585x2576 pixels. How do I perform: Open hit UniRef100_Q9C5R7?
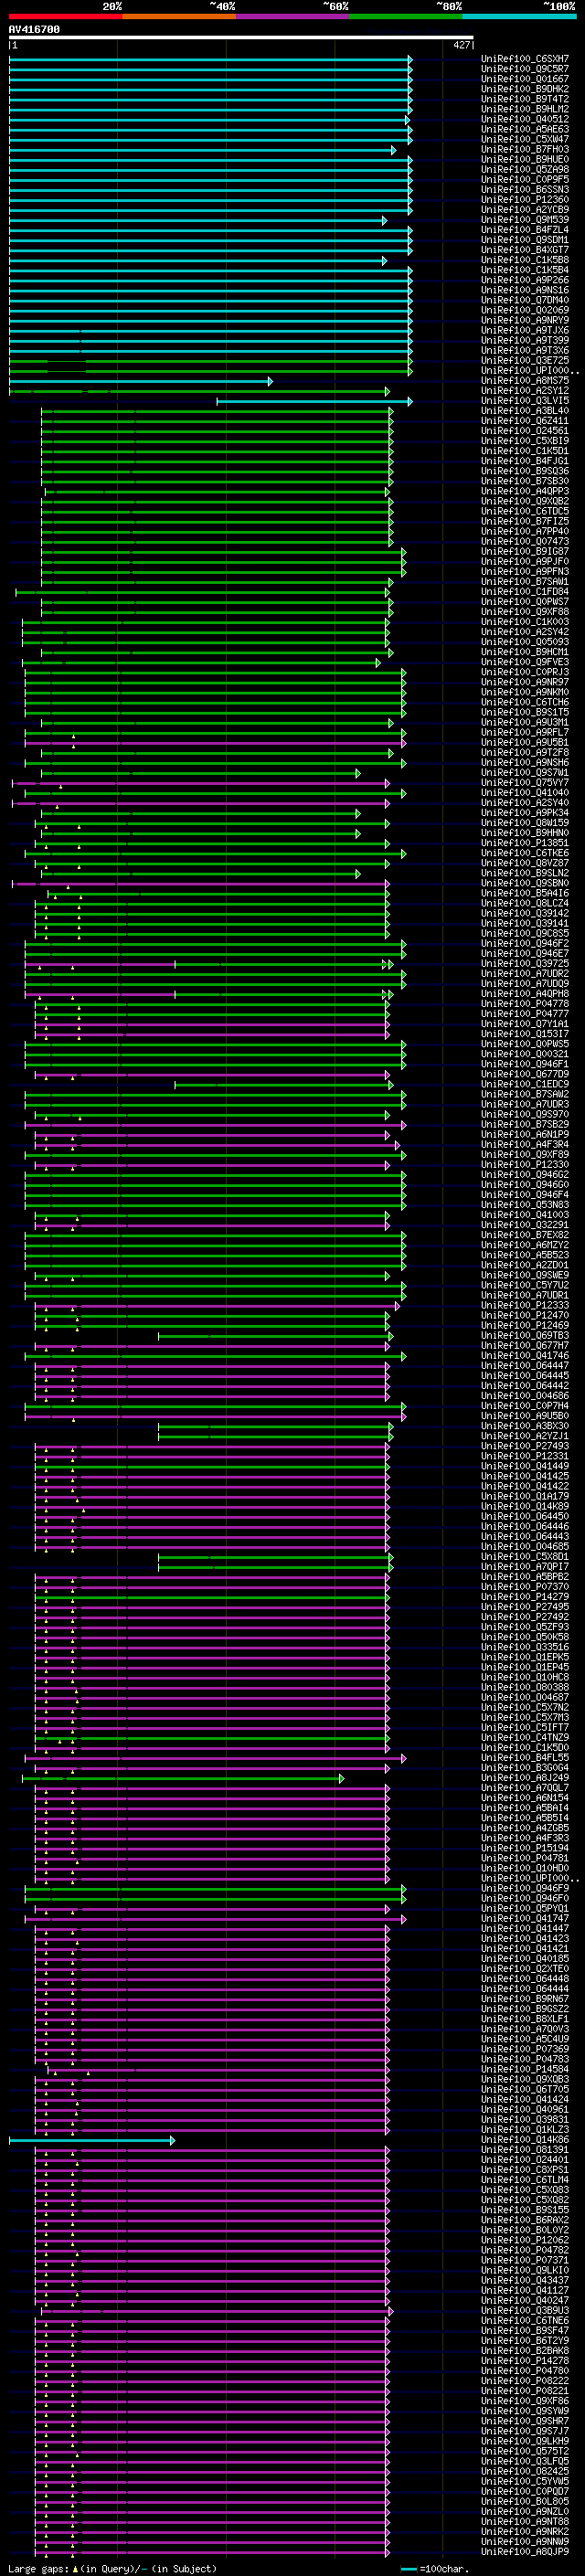click(x=525, y=69)
